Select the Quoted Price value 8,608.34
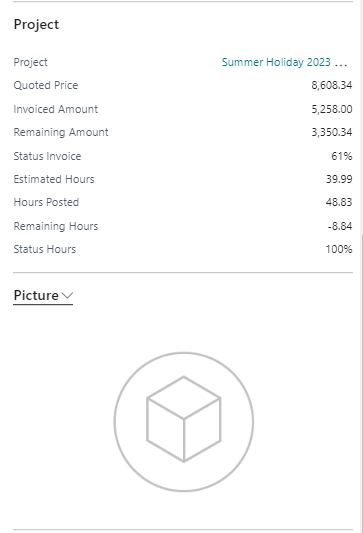Screen dimensions: 363x533 pos(332,85)
